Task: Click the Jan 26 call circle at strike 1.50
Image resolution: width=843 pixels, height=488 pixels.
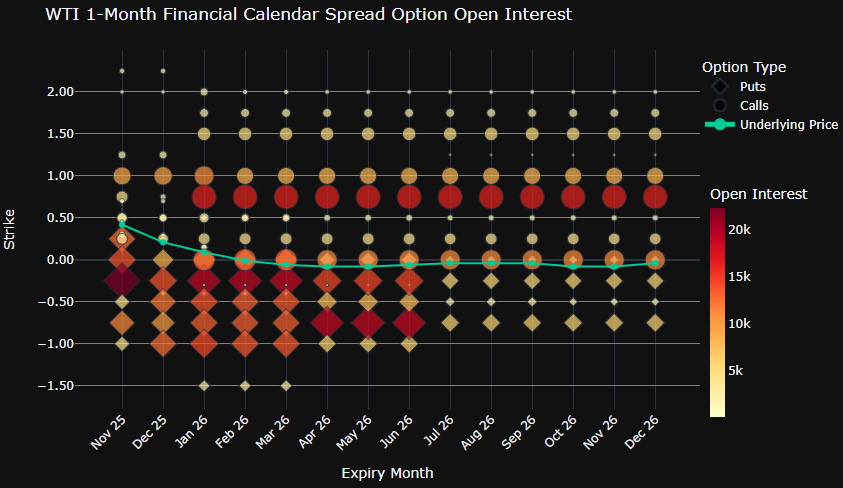Action: click(x=204, y=134)
